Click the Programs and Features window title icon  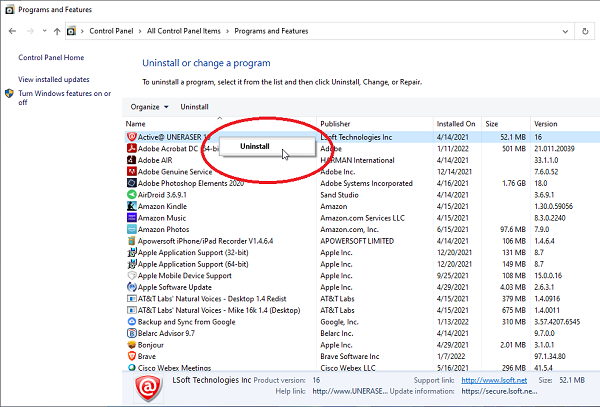click(x=10, y=10)
